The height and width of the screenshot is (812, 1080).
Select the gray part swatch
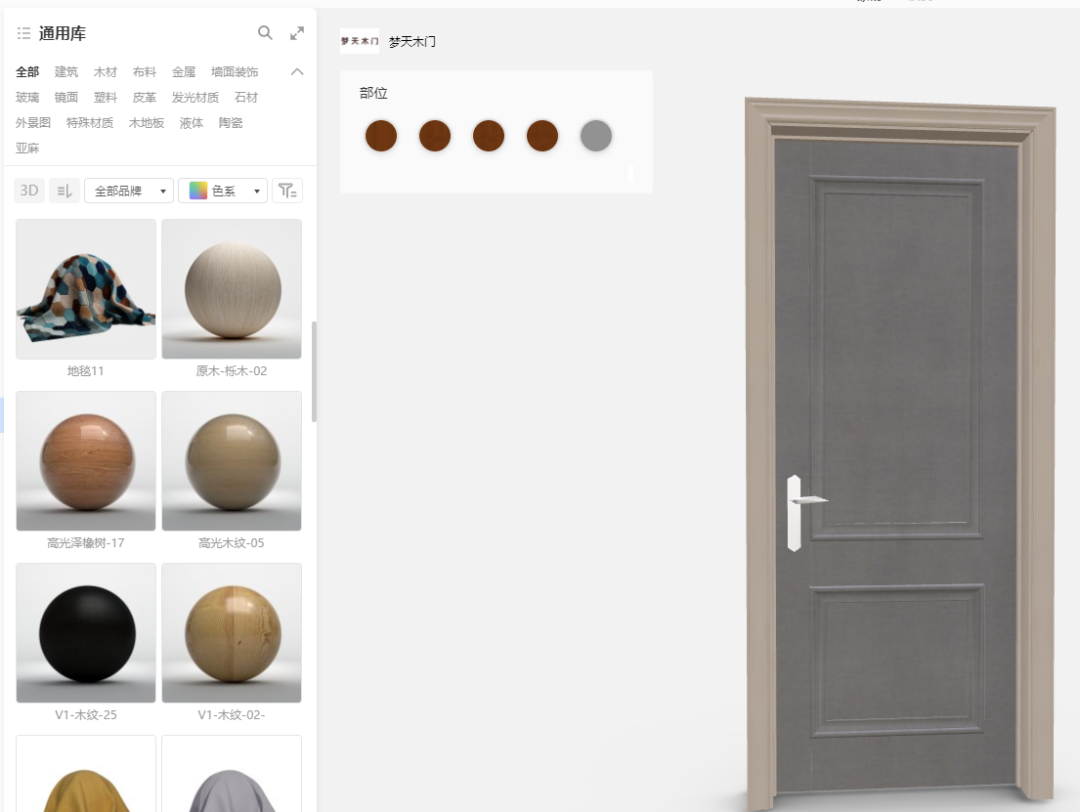[596, 136]
